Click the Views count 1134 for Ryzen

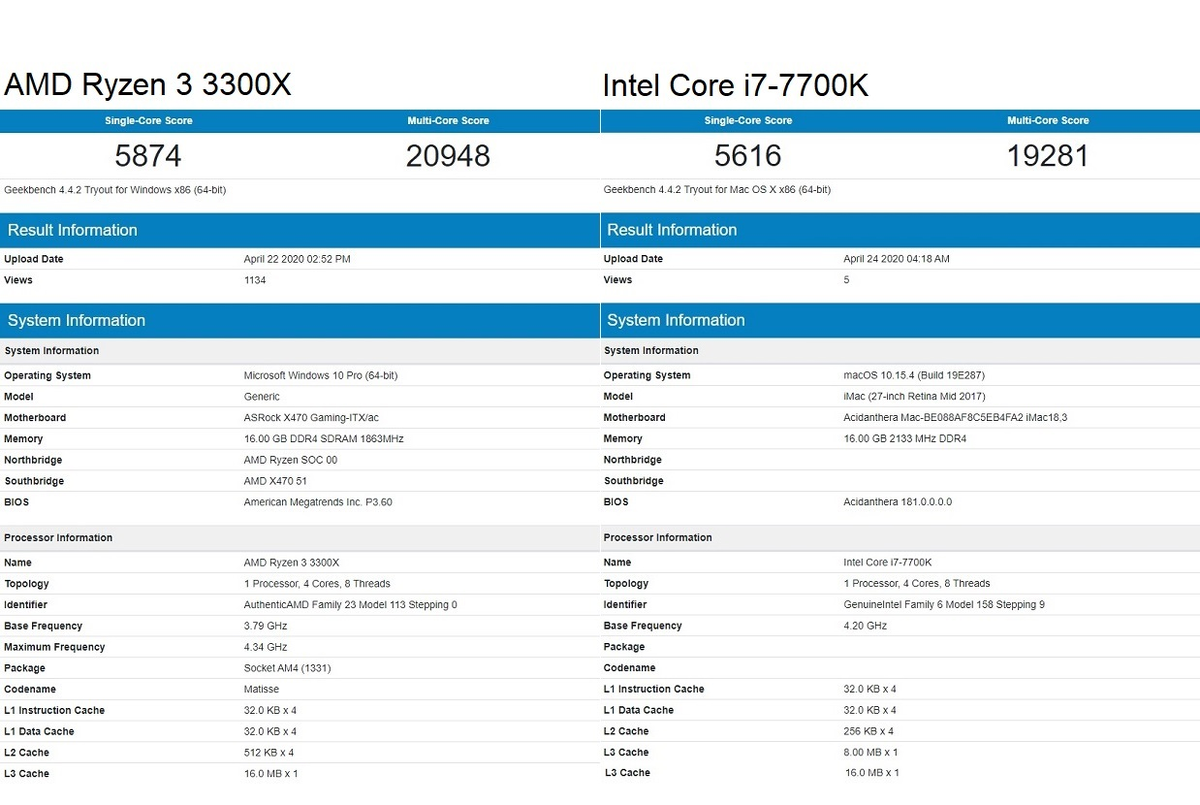[254, 280]
